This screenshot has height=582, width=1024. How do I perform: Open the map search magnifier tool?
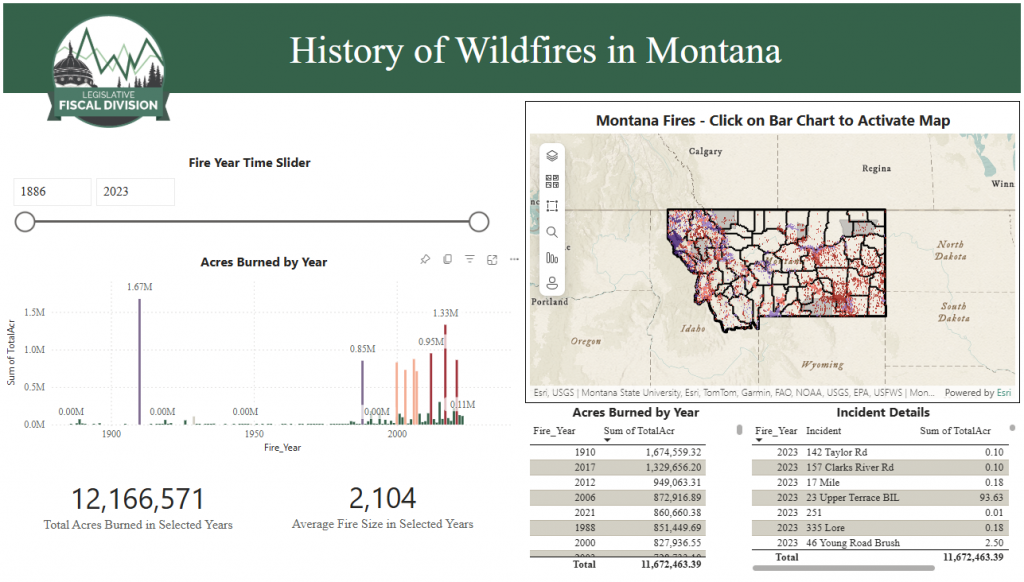click(552, 232)
